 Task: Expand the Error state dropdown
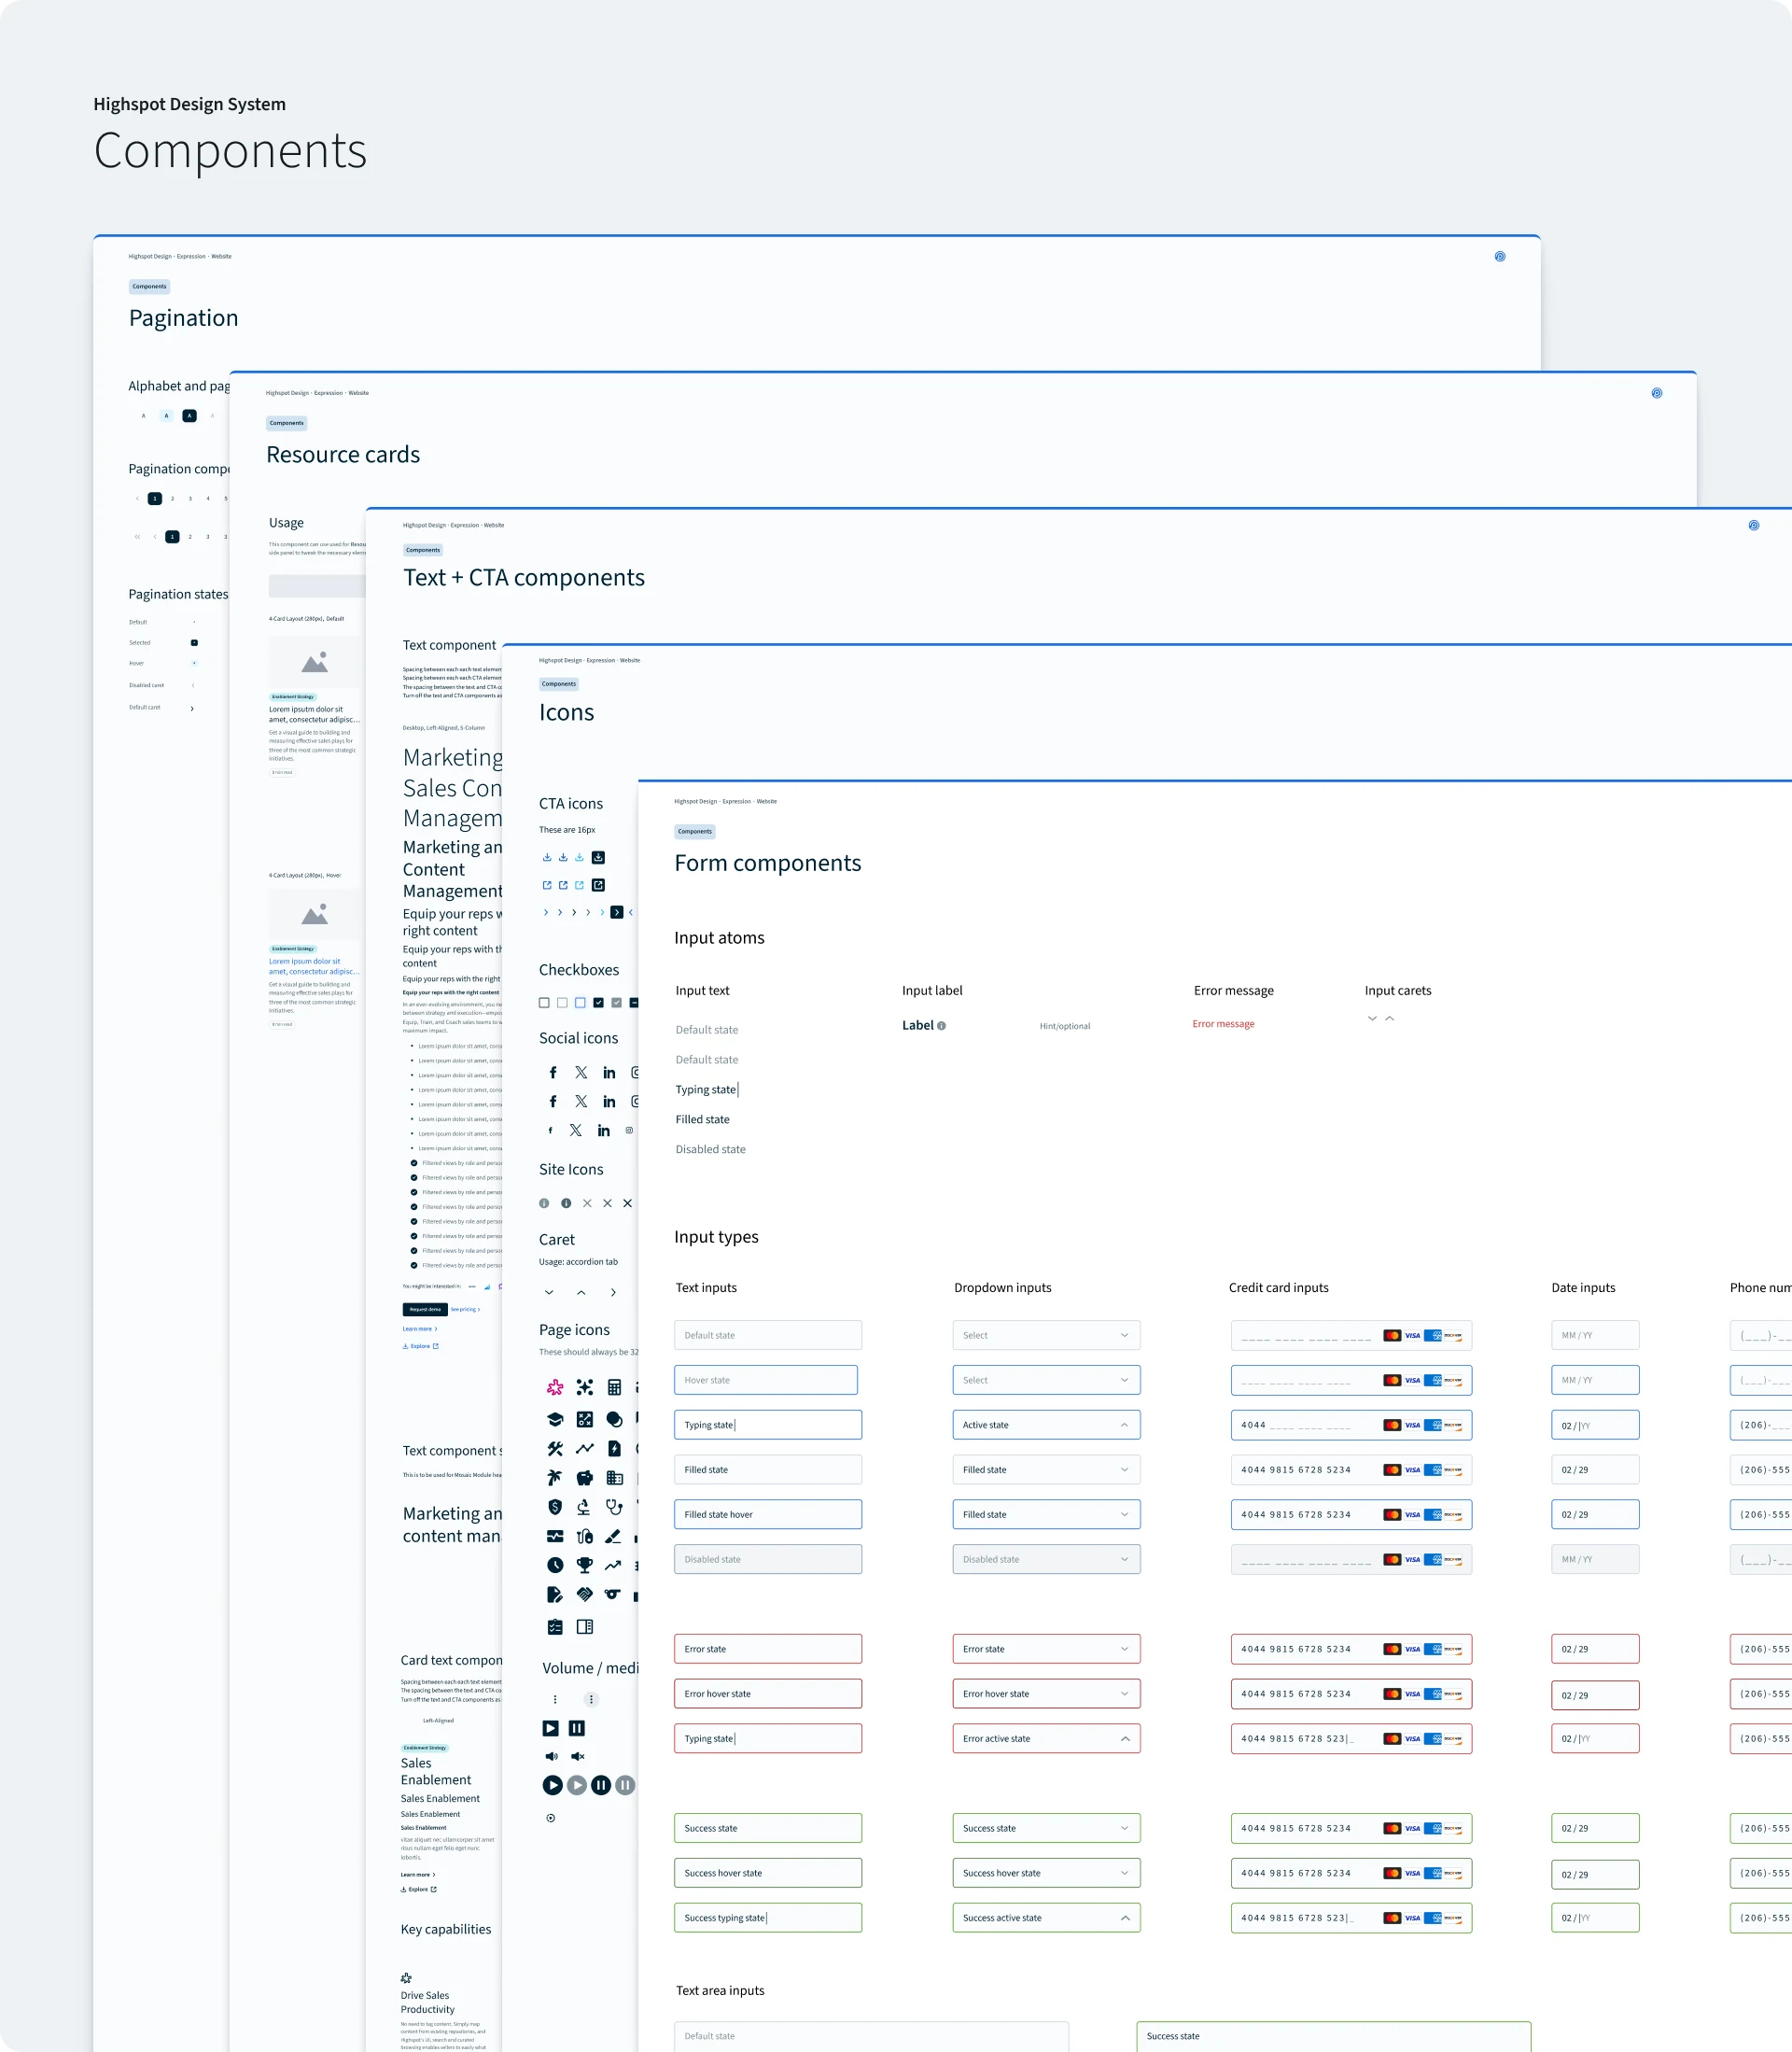pos(1046,1649)
